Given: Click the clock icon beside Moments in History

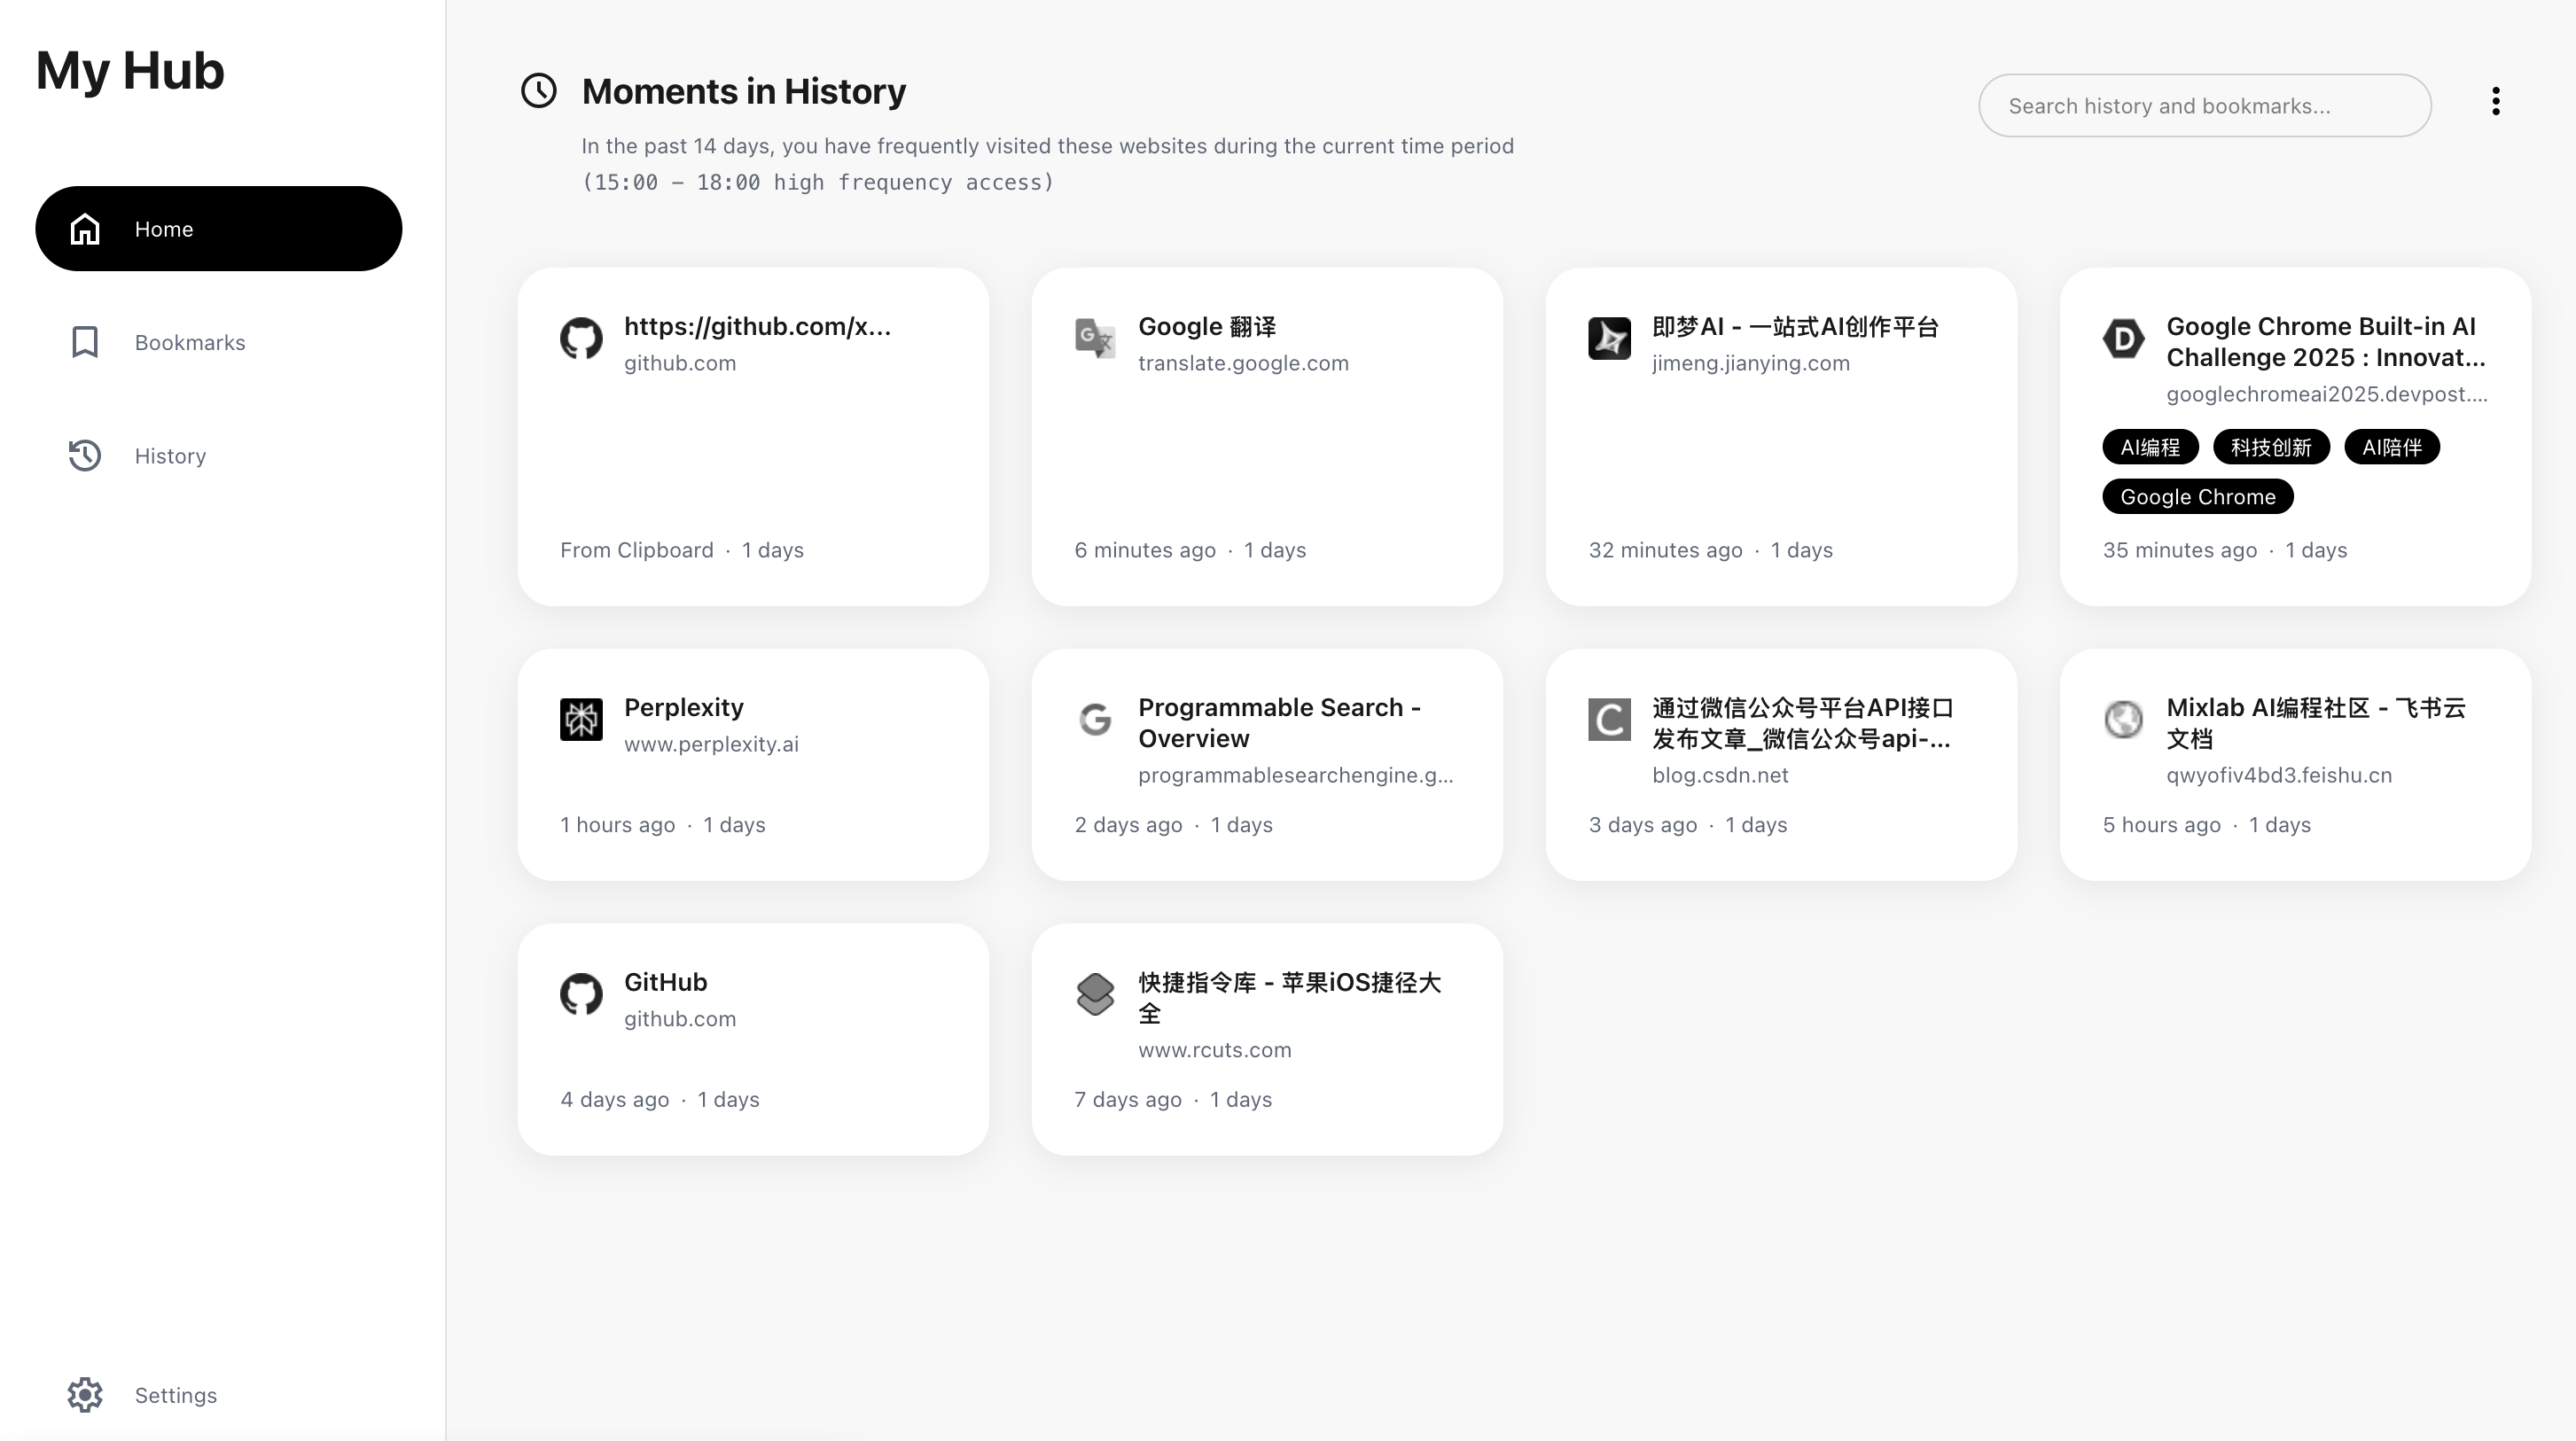Looking at the screenshot, I should 539,91.
